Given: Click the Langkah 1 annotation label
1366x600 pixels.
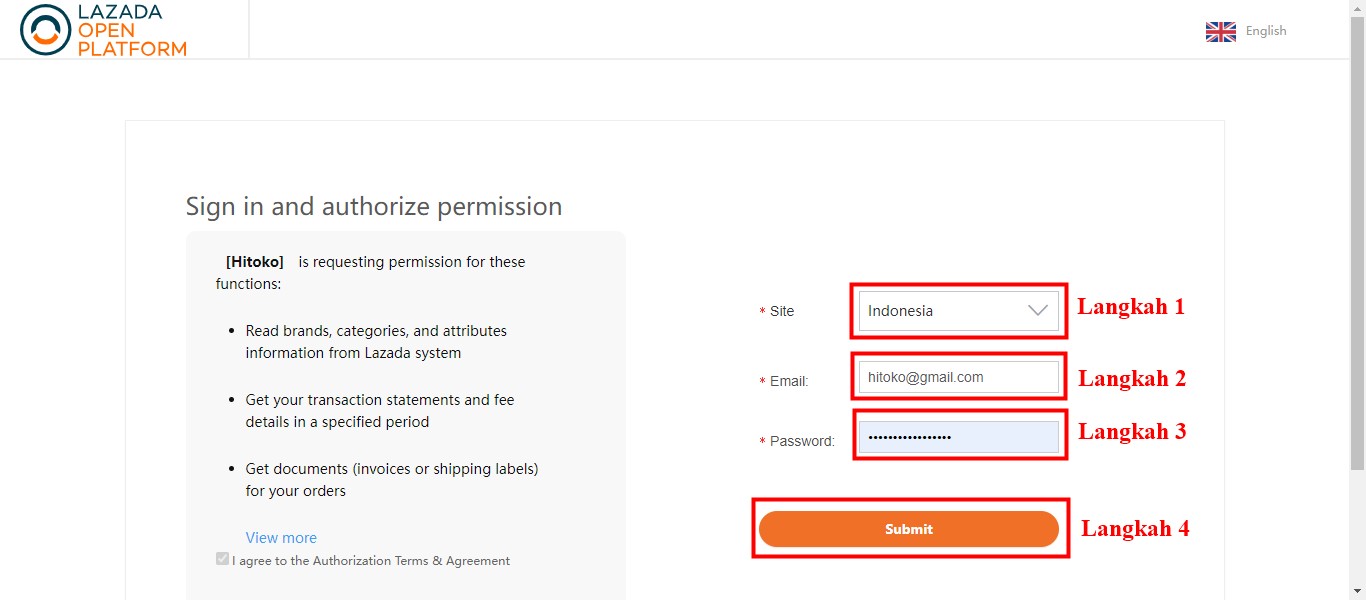Looking at the screenshot, I should [1130, 307].
